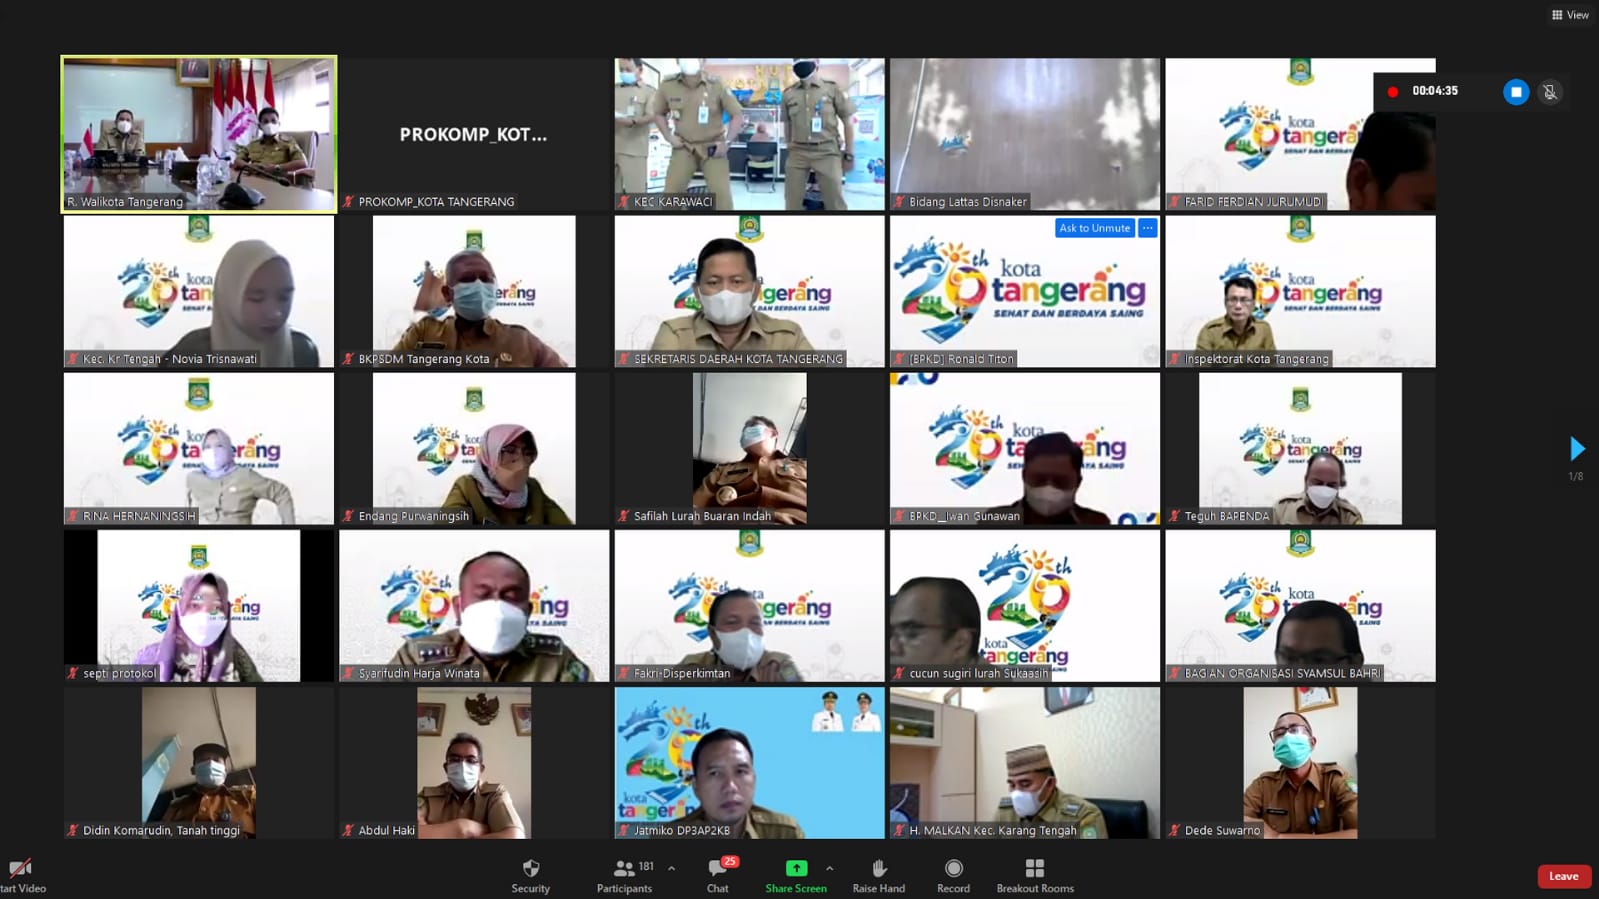The width and height of the screenshot is (1599, 899).
Task: Select the KEC KARAWACI video tile
Action: pos(749,133)
